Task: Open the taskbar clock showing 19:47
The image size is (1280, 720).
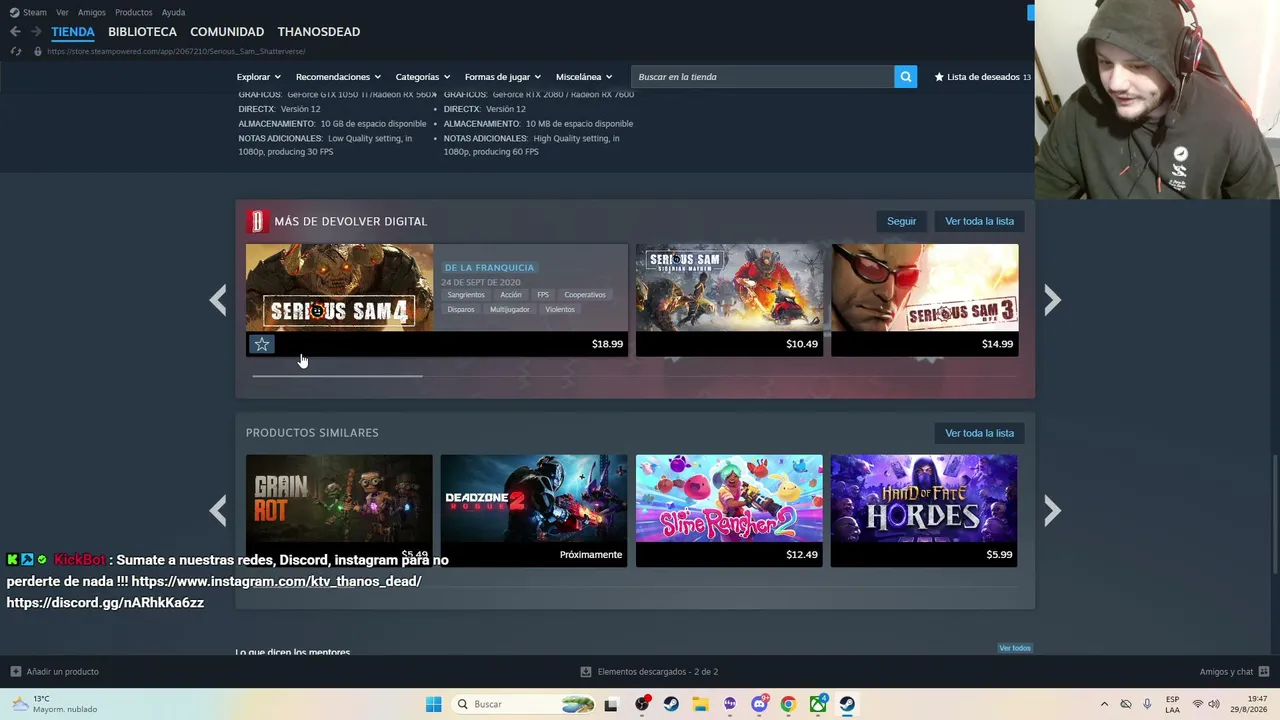Action: (x=1248, y=704)
